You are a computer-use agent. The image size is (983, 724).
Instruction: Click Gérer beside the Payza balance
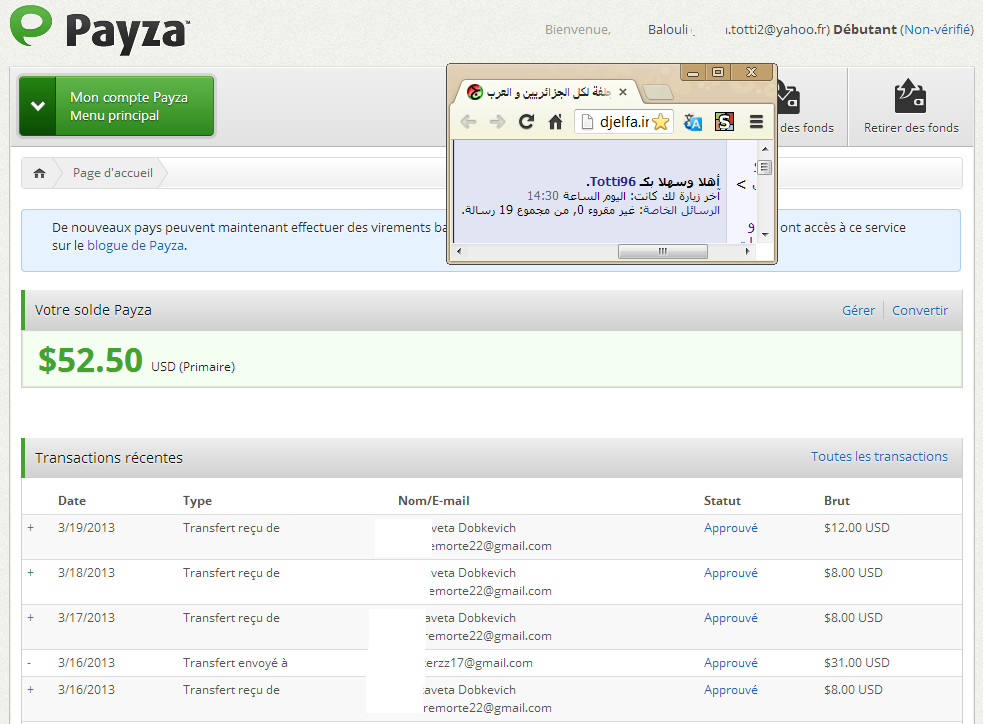(858, 310)
